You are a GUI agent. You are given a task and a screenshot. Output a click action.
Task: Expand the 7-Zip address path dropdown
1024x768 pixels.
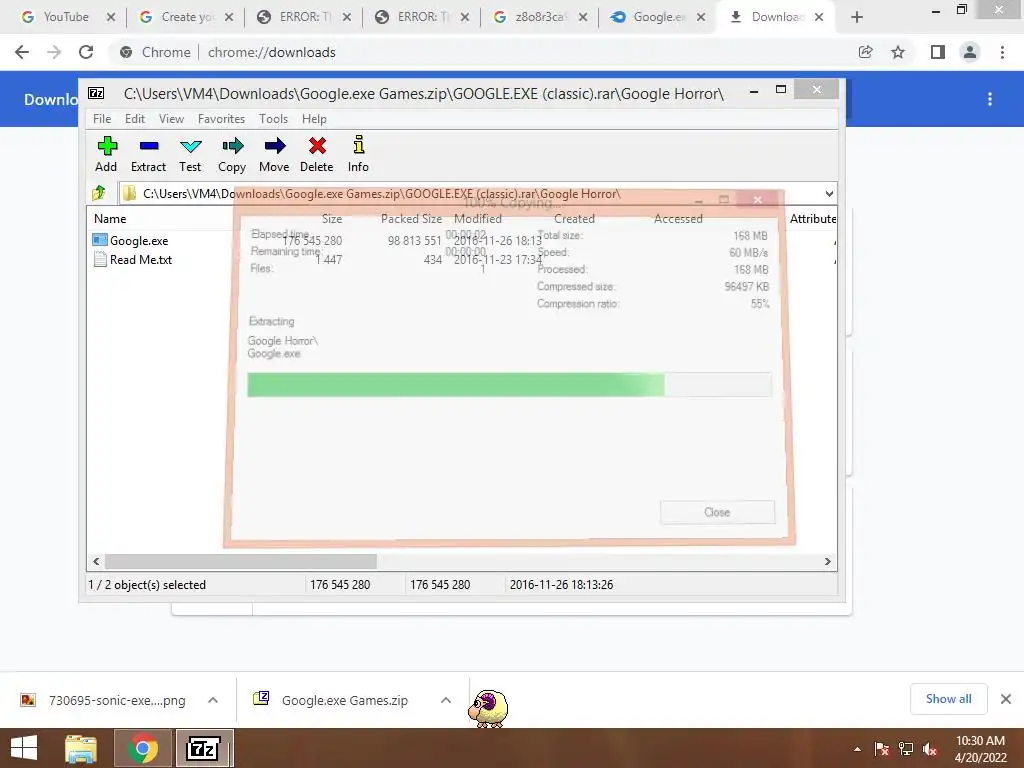click(x=829, y=194)
